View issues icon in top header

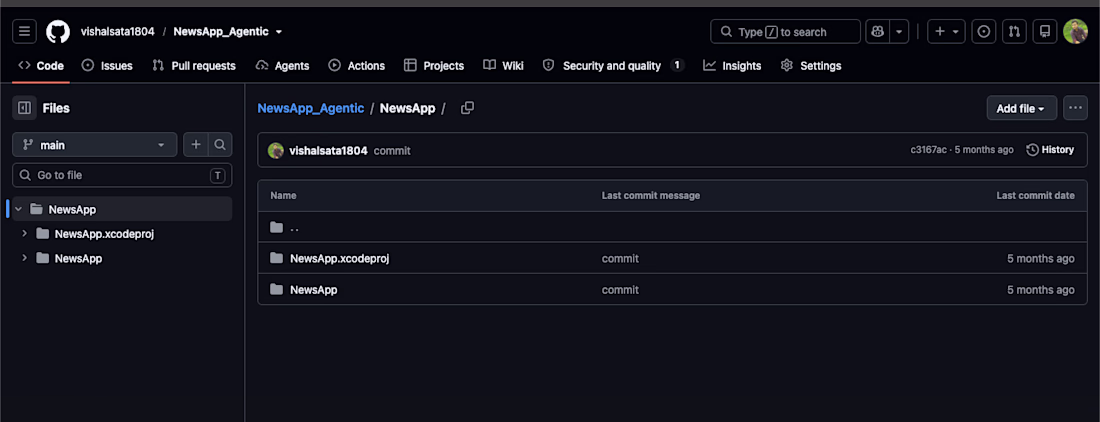click(984, 32)
